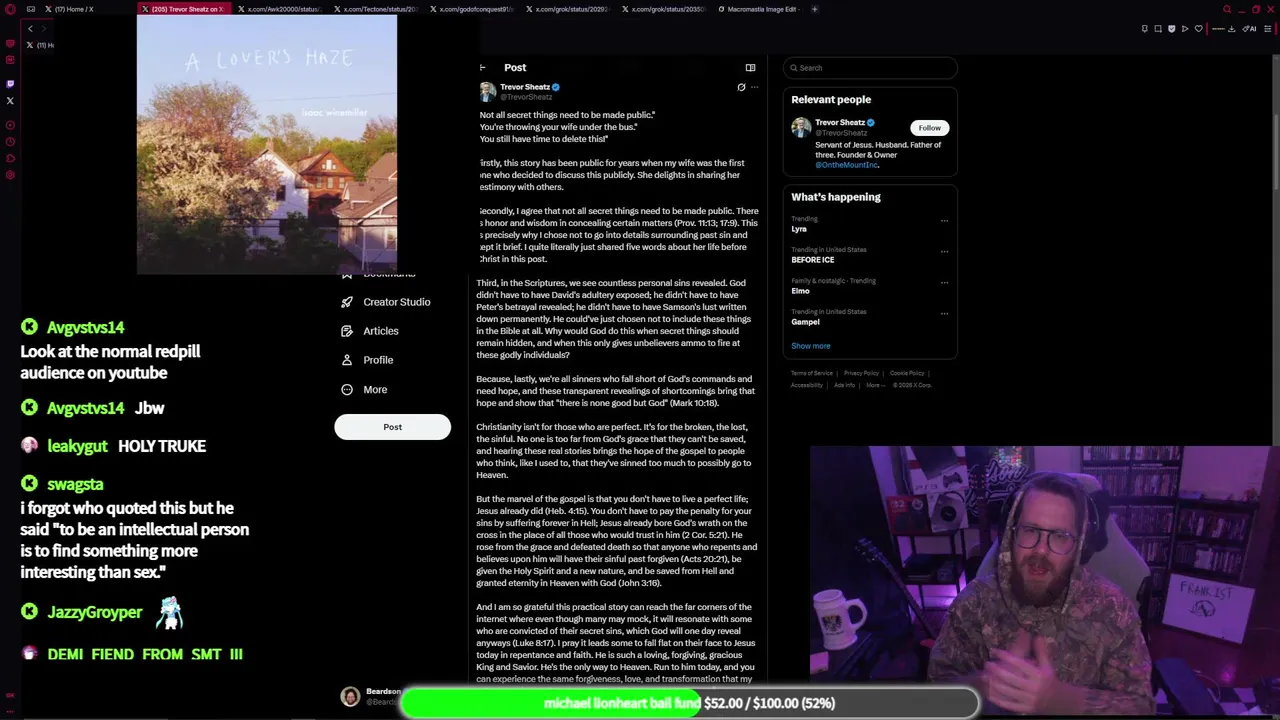Viewport: 1280px width, 720px height.
Task: Search tabs with the magnifier icon
Action: click(1227, 9)
